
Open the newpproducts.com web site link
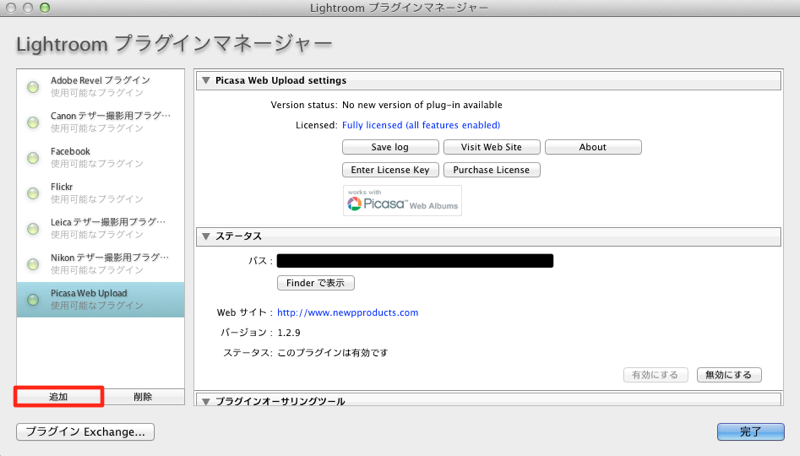347,313
